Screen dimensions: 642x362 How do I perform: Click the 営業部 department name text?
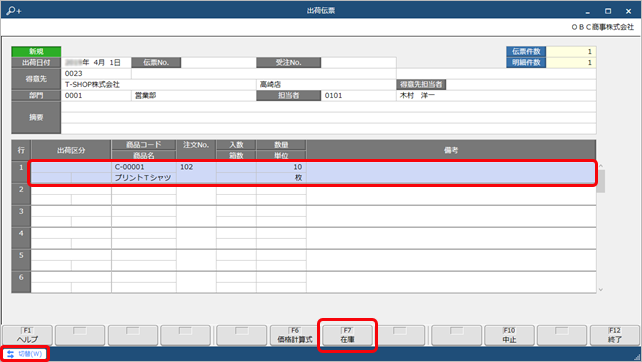point(145,95)
